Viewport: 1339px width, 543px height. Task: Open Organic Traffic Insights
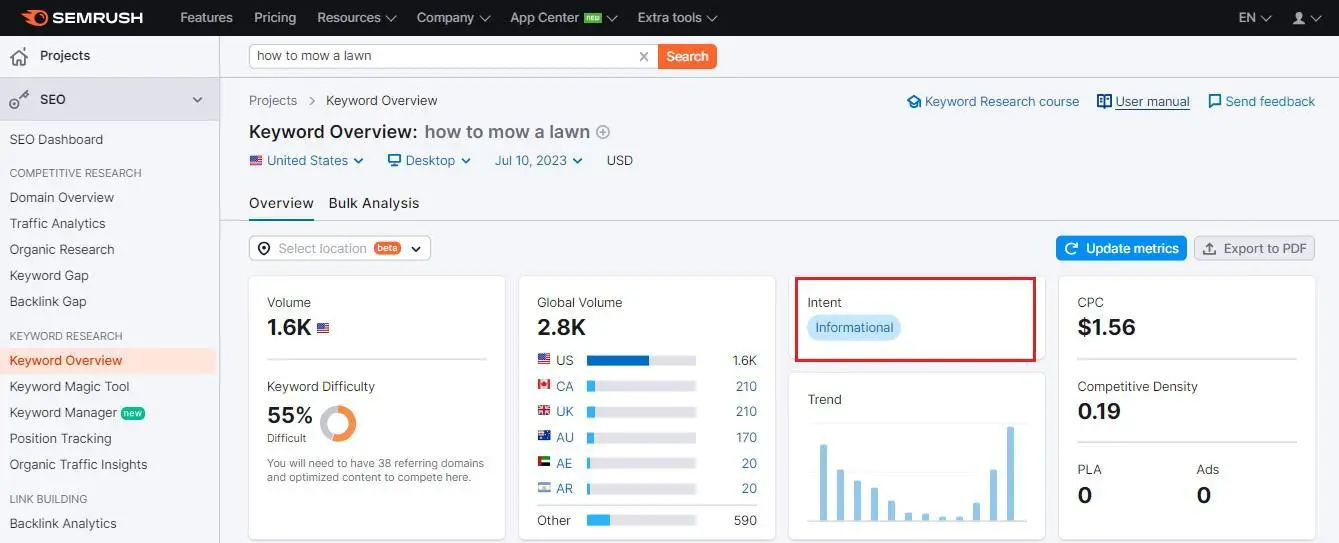click(78, 464)
